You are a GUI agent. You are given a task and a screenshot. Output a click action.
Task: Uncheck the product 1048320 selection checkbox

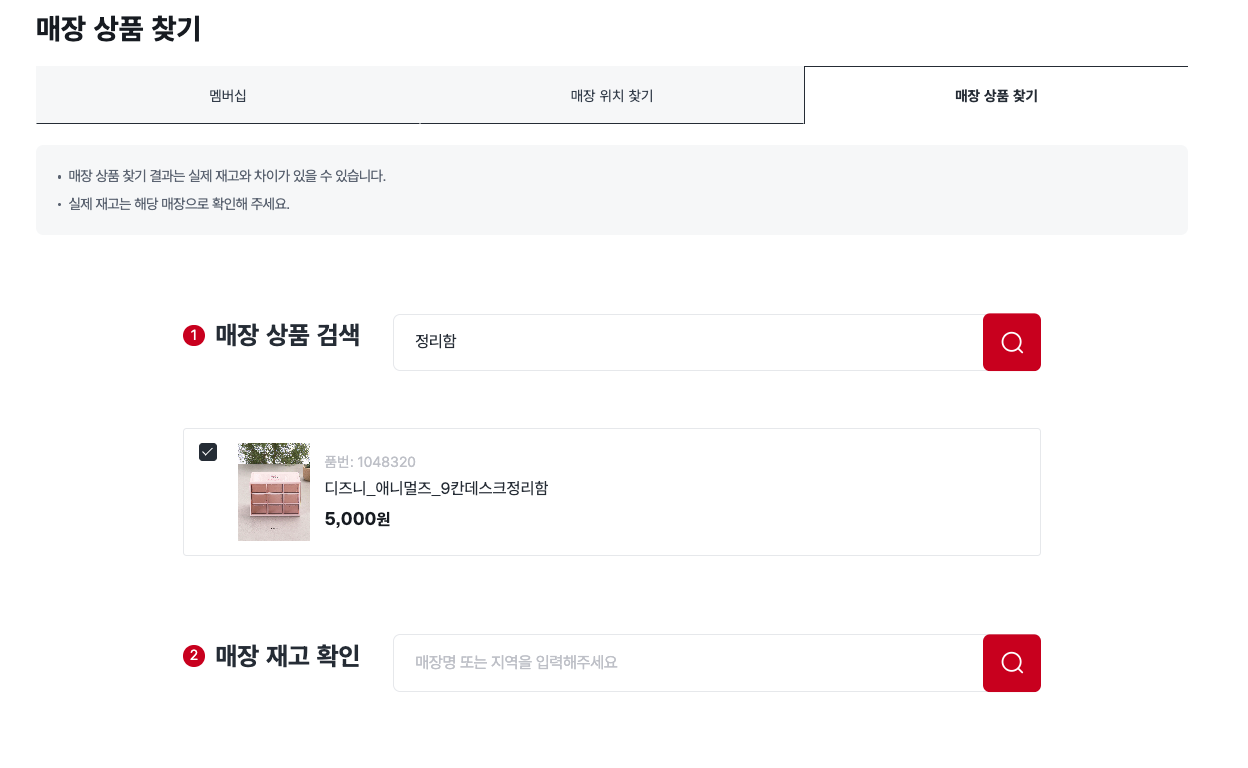click(x=208, y=452)
